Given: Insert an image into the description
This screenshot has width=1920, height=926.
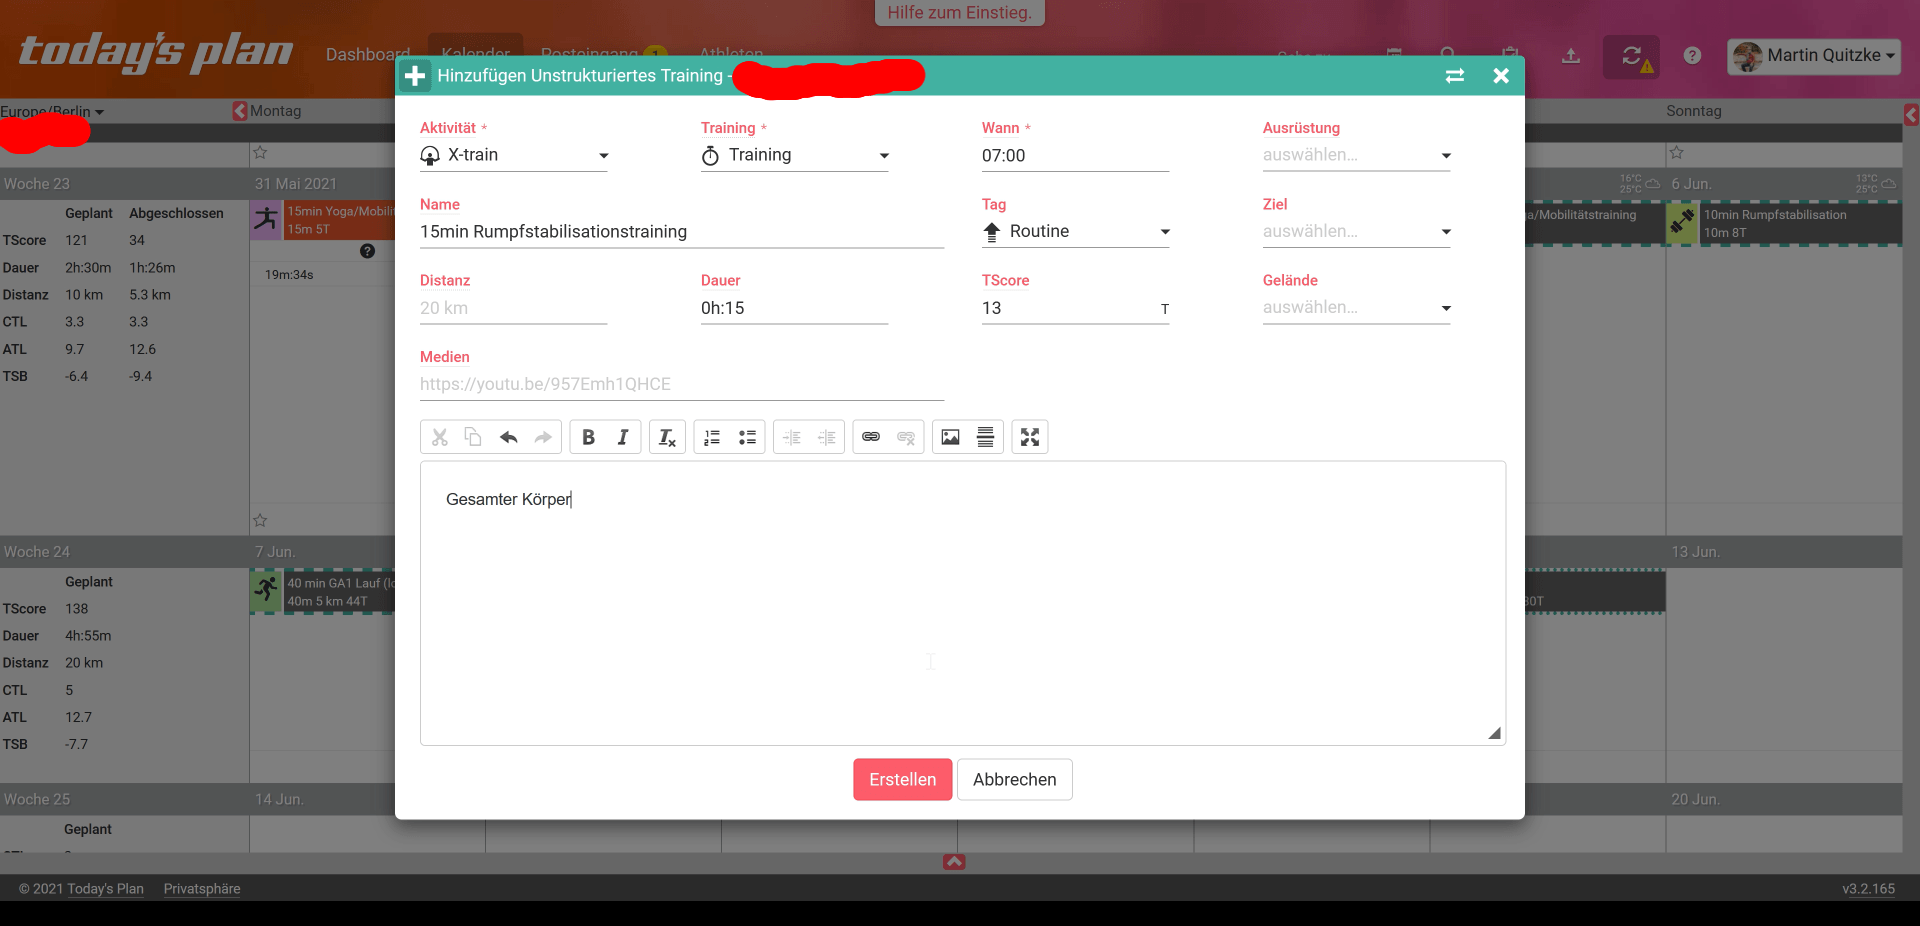Looking at the screenshot, I should click(950, 437).
